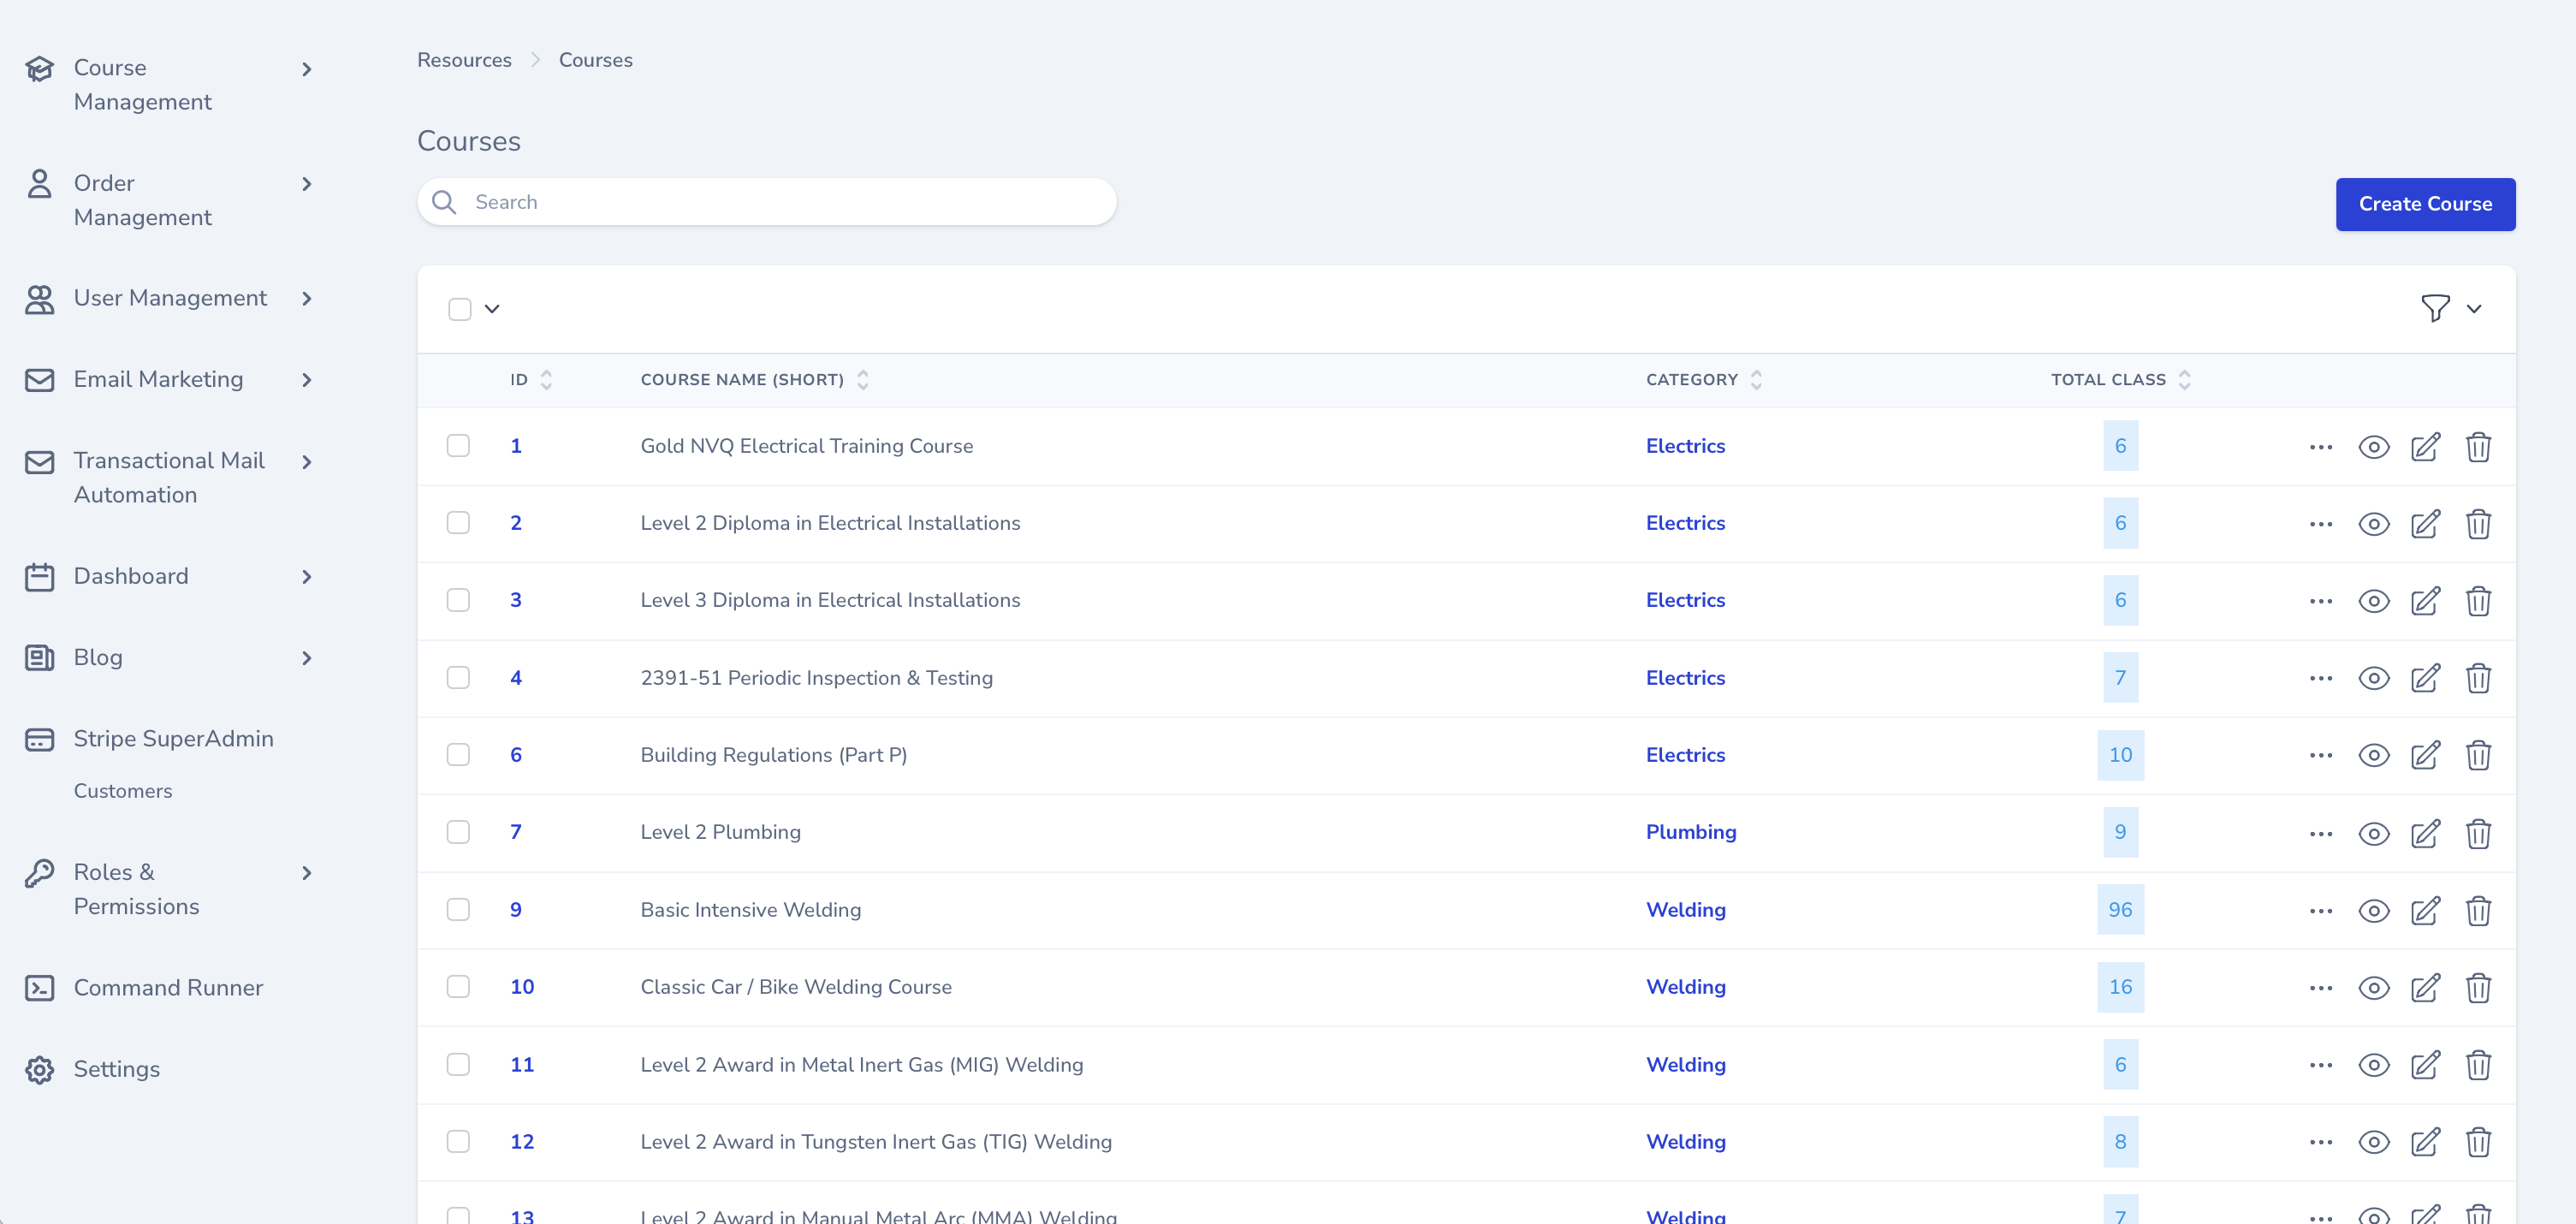Sort table by Category column
Screen dimensions: 2576x1224
[x=1703, y=380]
